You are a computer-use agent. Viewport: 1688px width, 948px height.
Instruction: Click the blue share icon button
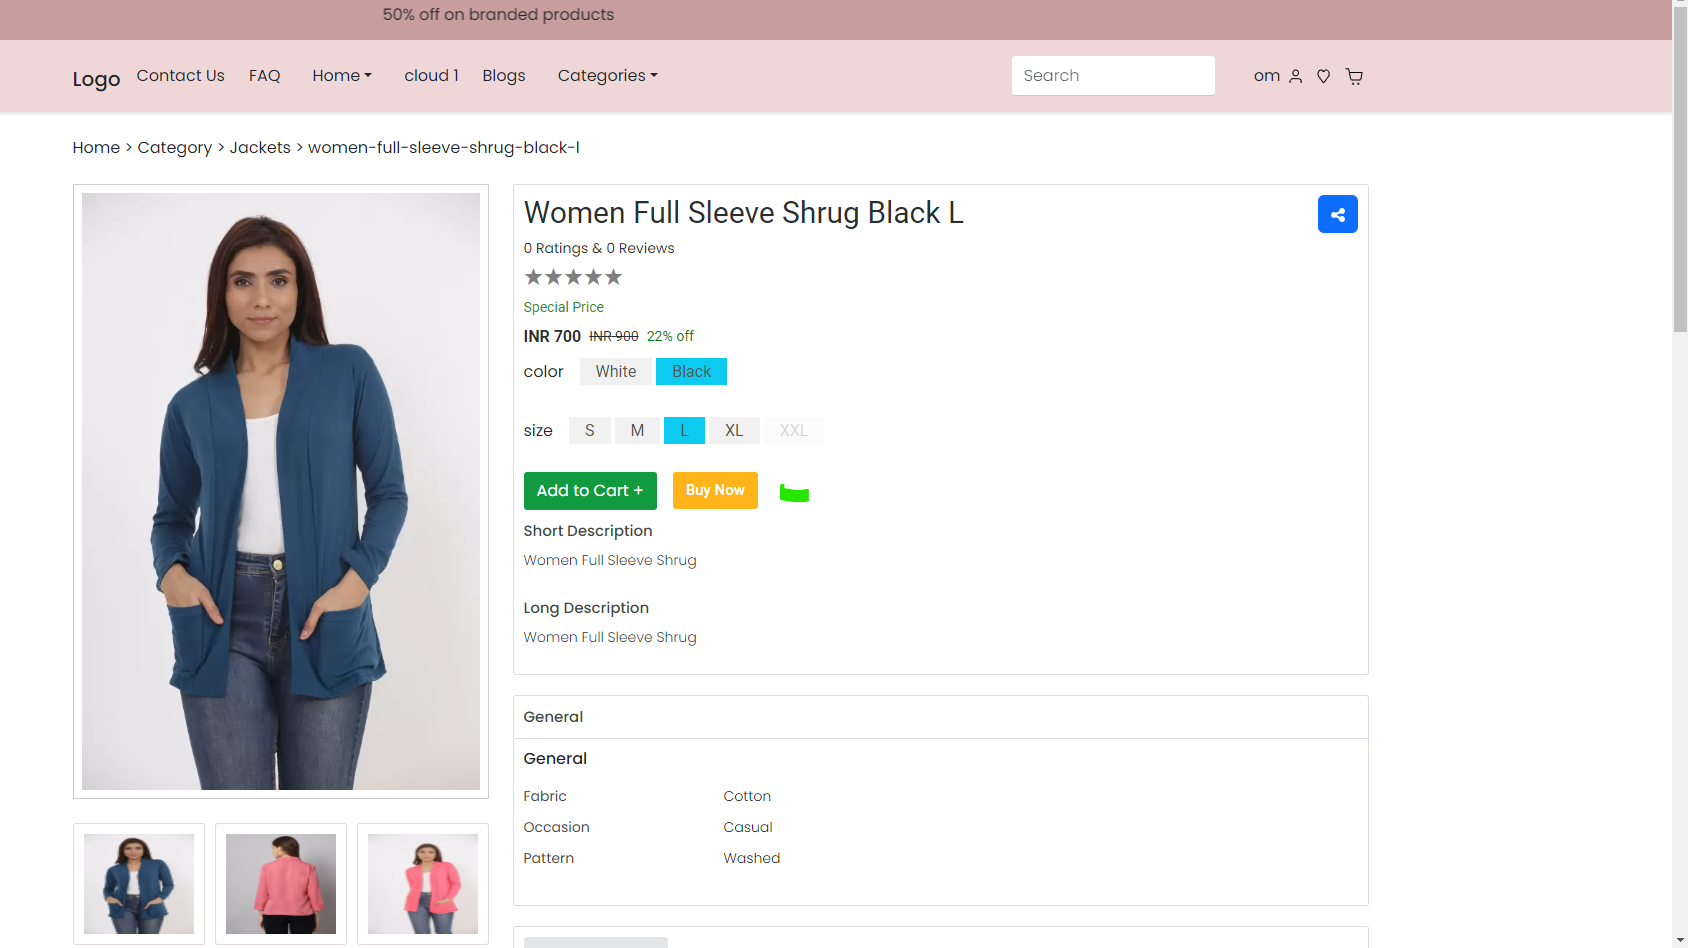(x=1337, y=214)
